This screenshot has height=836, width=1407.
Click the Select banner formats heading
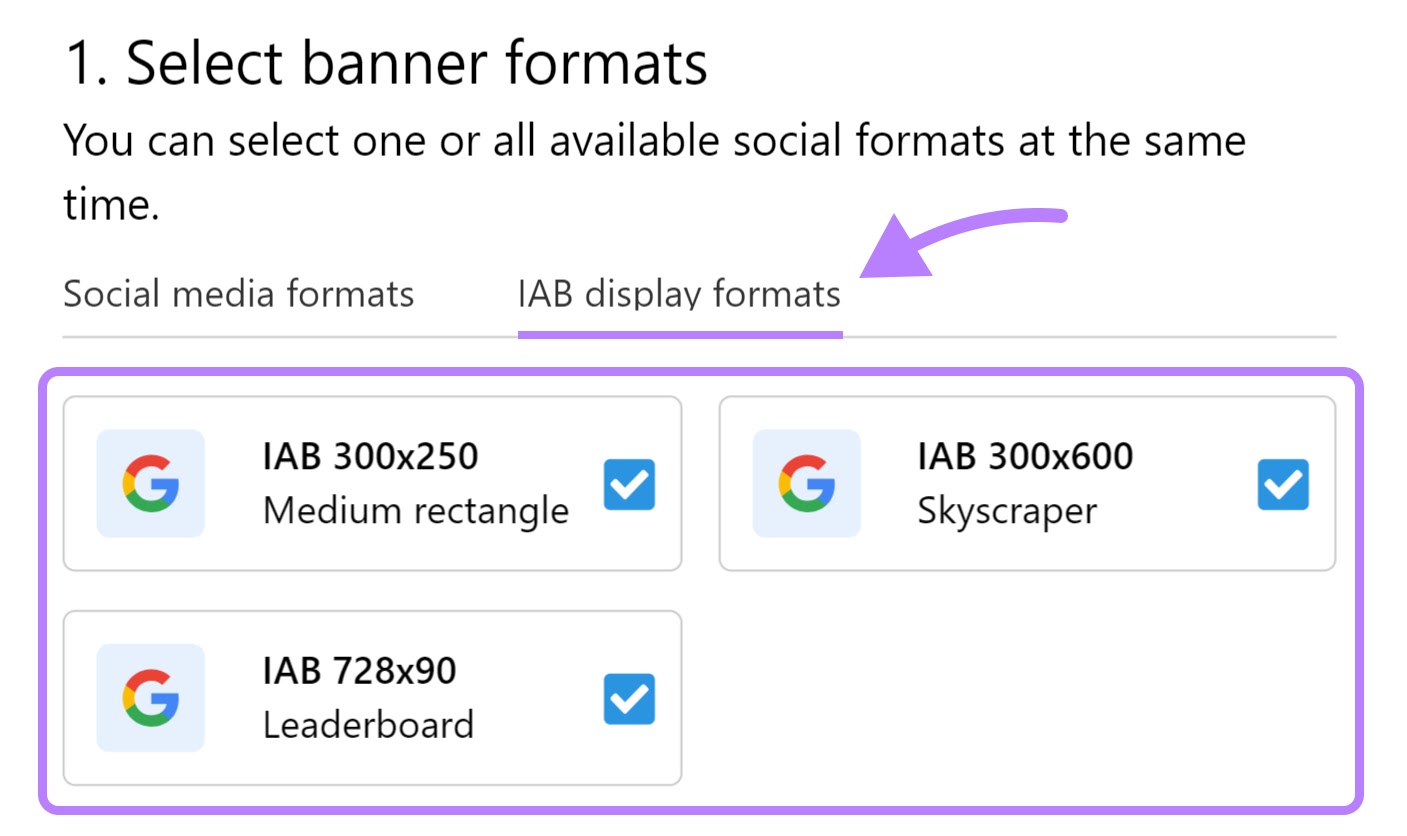click(x=386, y=64)
